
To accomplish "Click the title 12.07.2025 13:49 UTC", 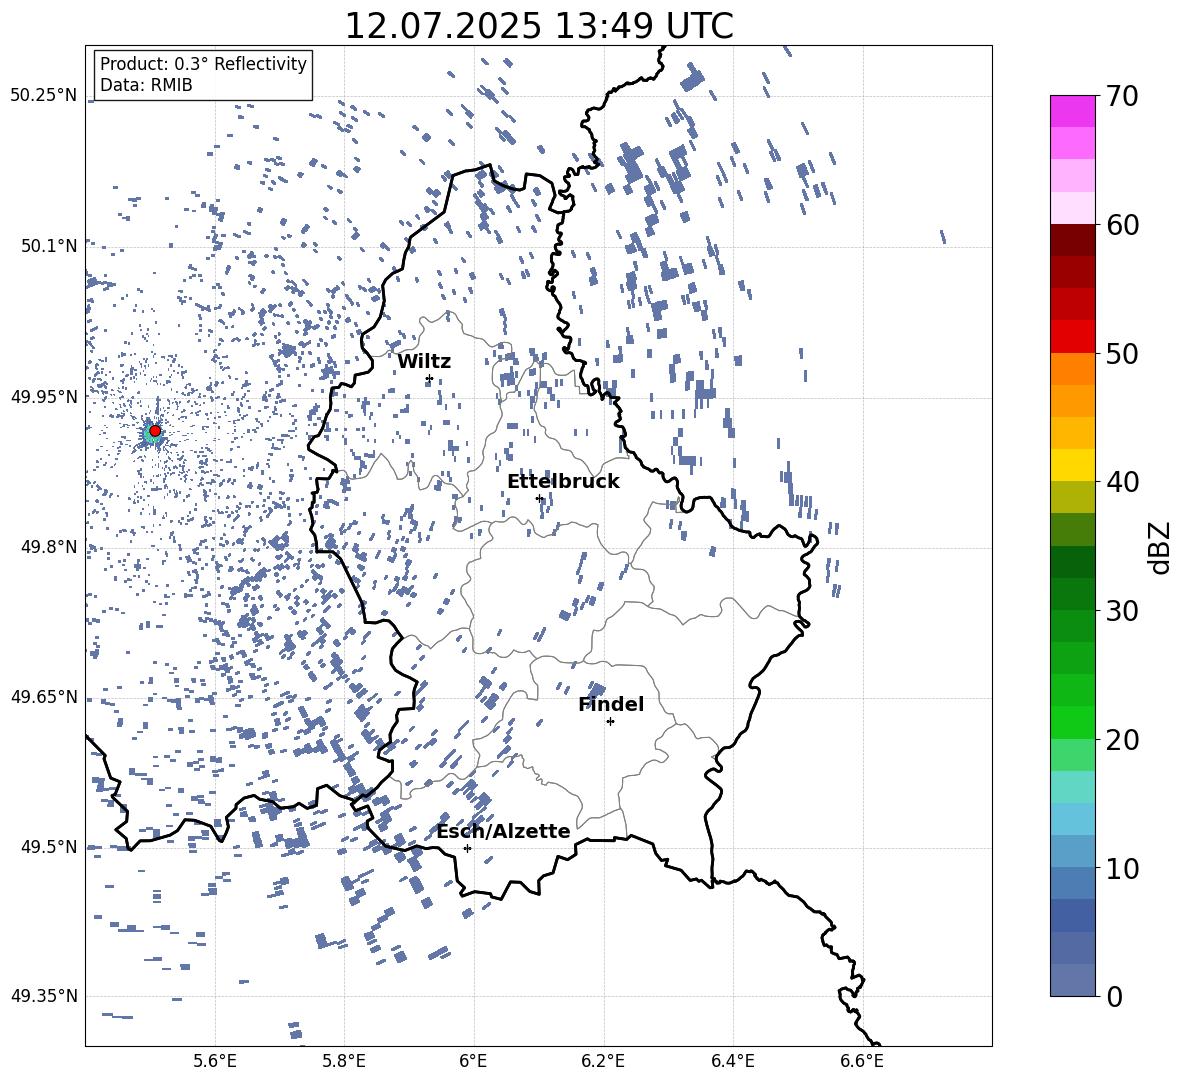I will (x=539, y=26).
